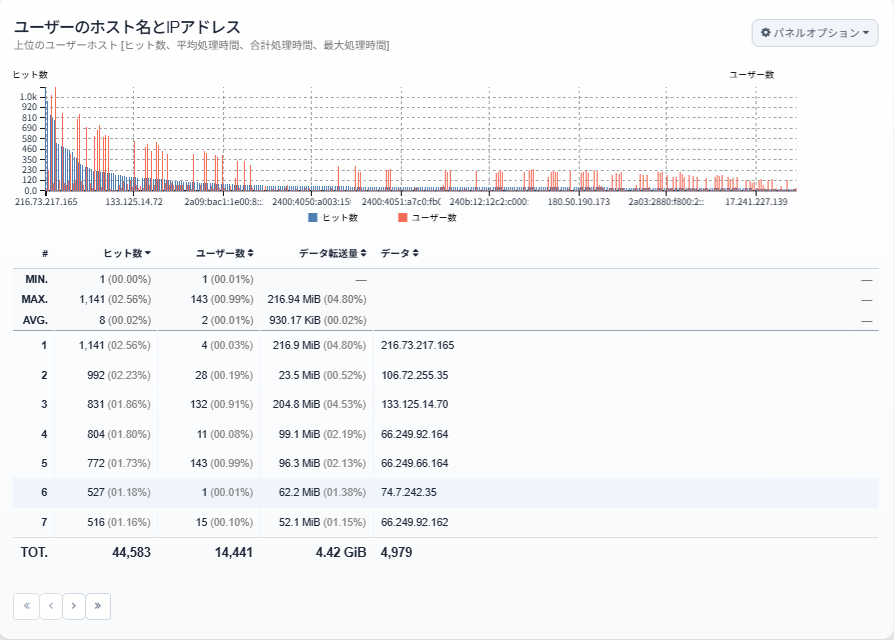This screenshot has width=894, height=640.
Task: Select highlighted row 74.7.242.35
Action: tap(445, 492)
